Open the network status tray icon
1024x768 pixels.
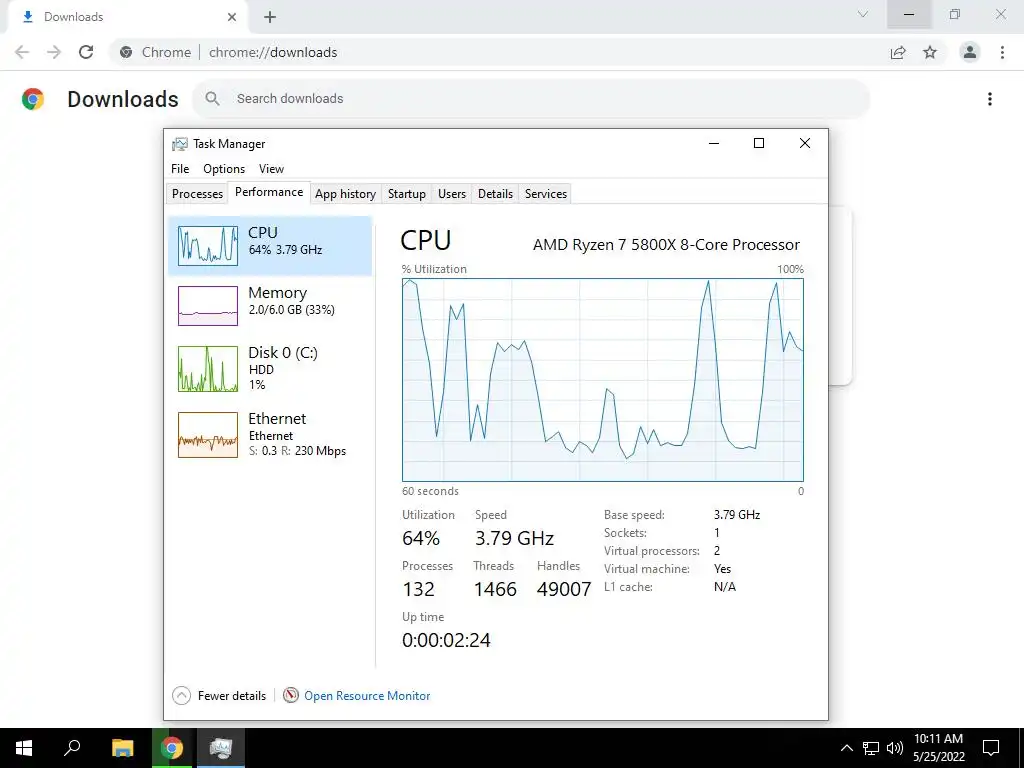coord(871,748)
